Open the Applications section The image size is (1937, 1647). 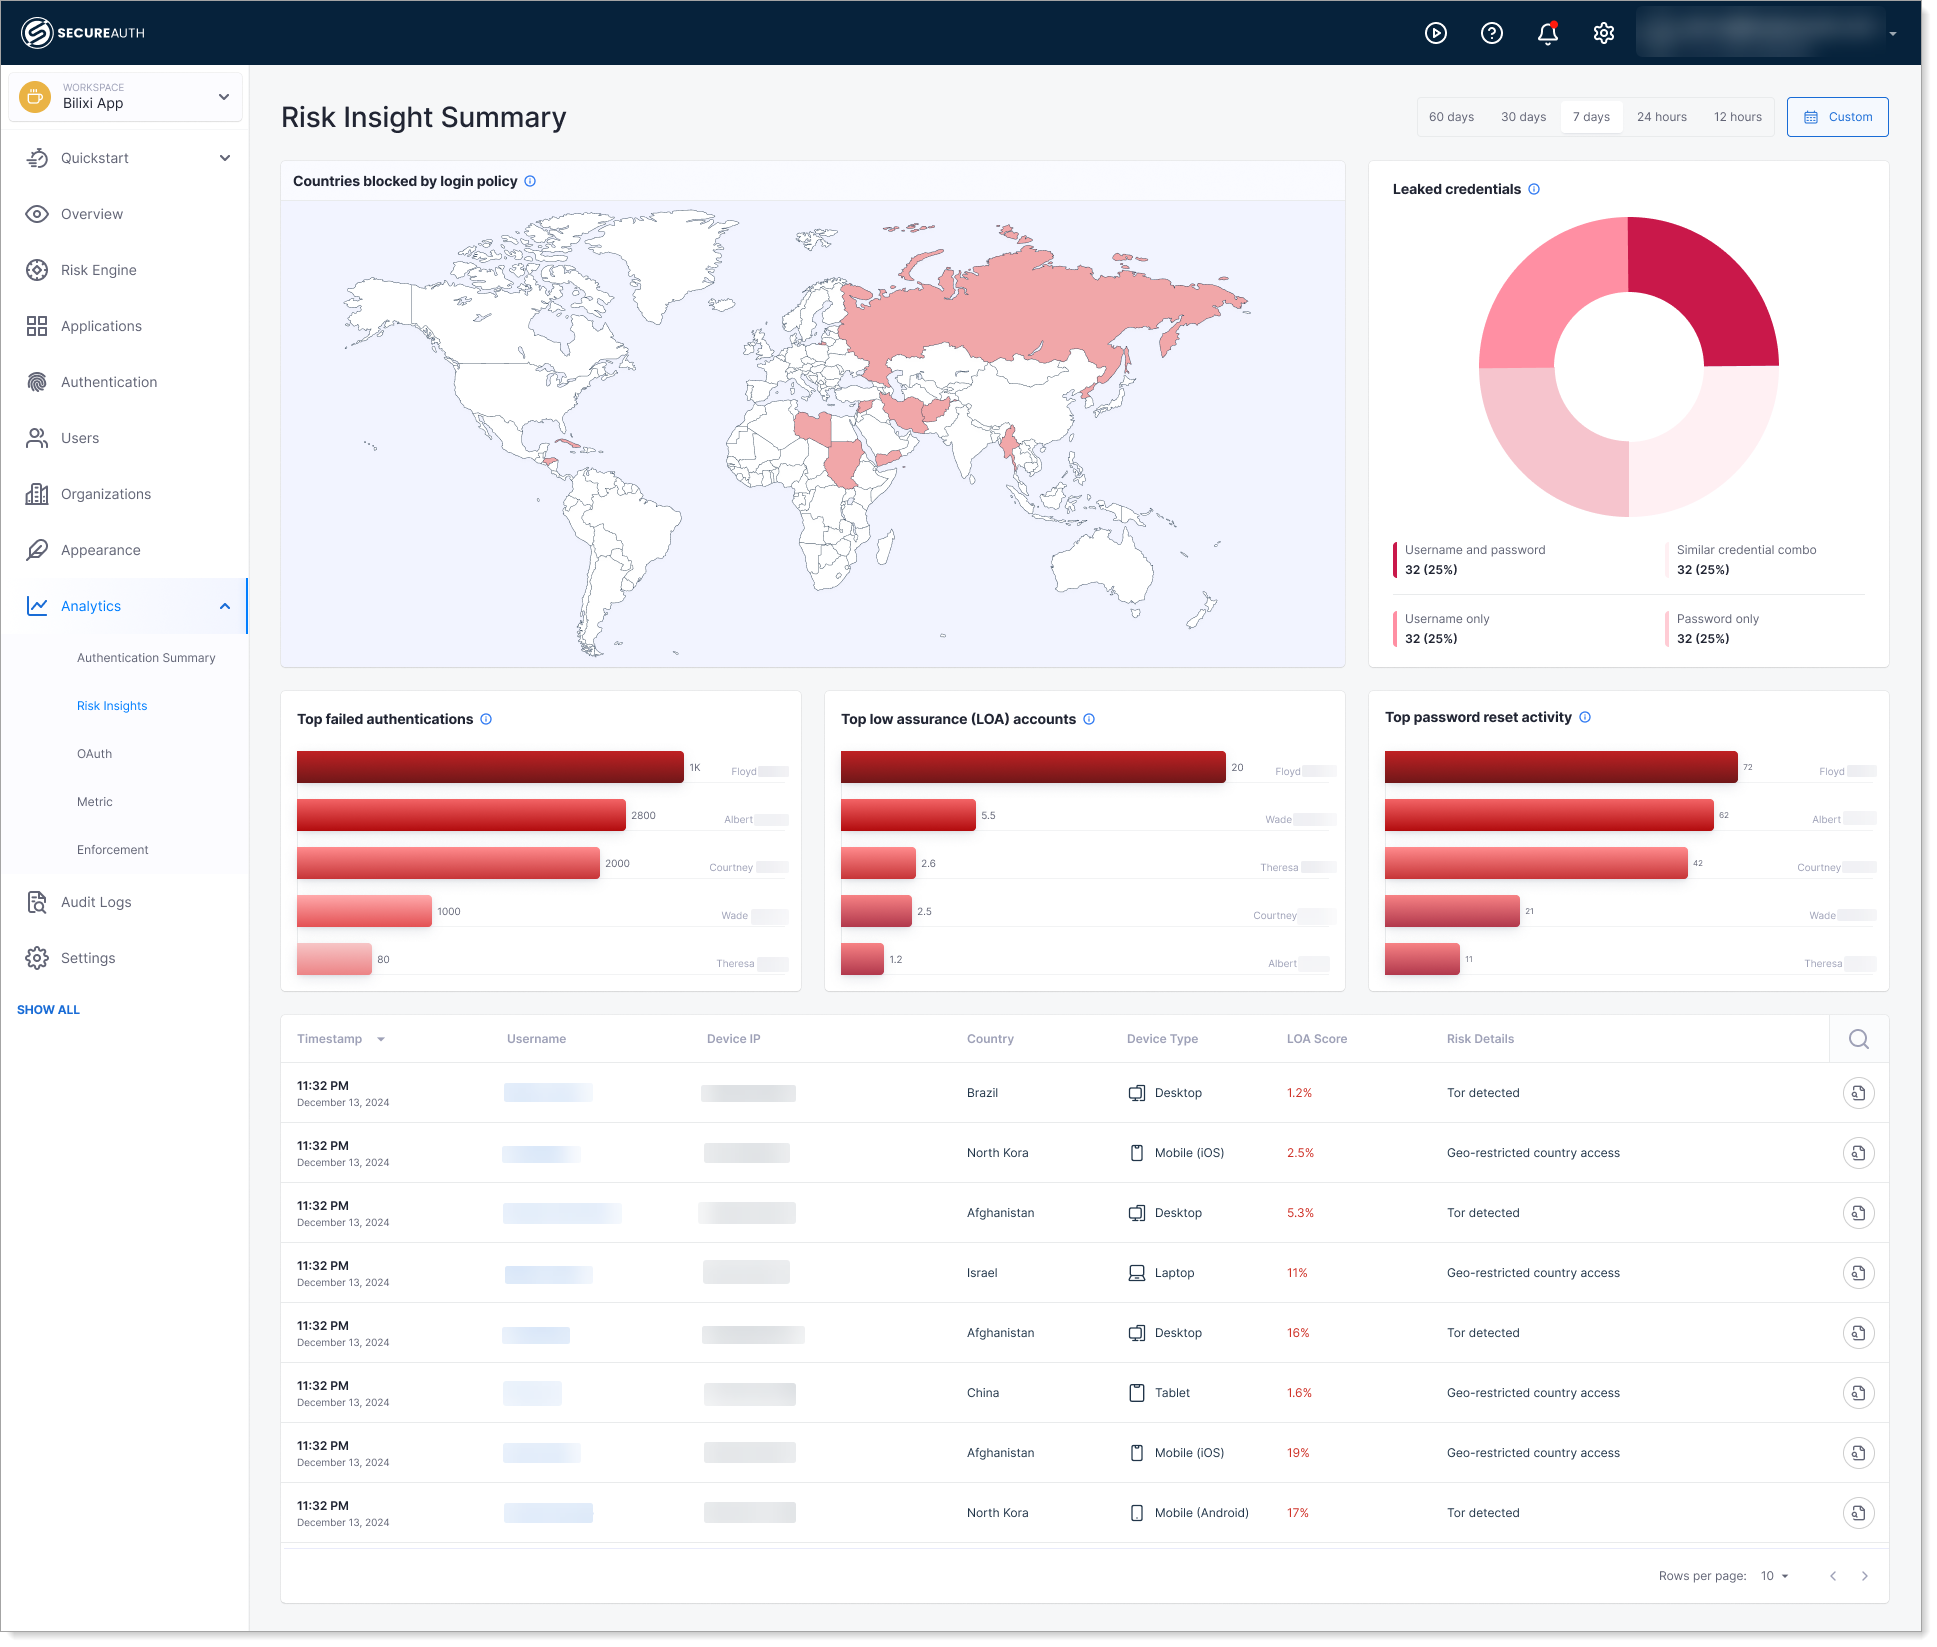pos(101,325)
